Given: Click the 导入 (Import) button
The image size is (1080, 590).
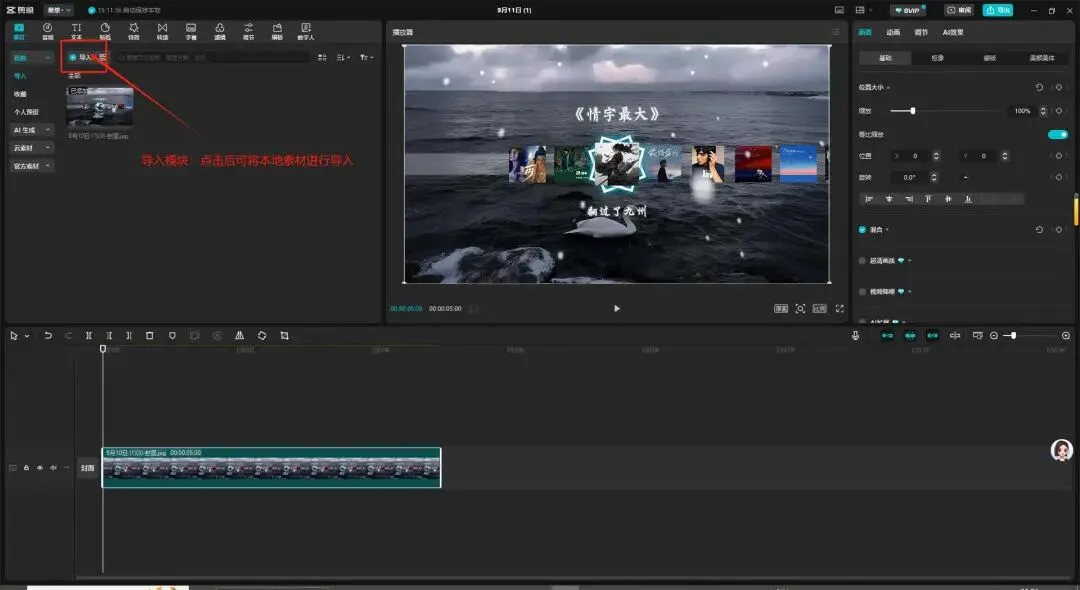Looking at the screenshot, I should pyautogui.click(x=81, y=58).
